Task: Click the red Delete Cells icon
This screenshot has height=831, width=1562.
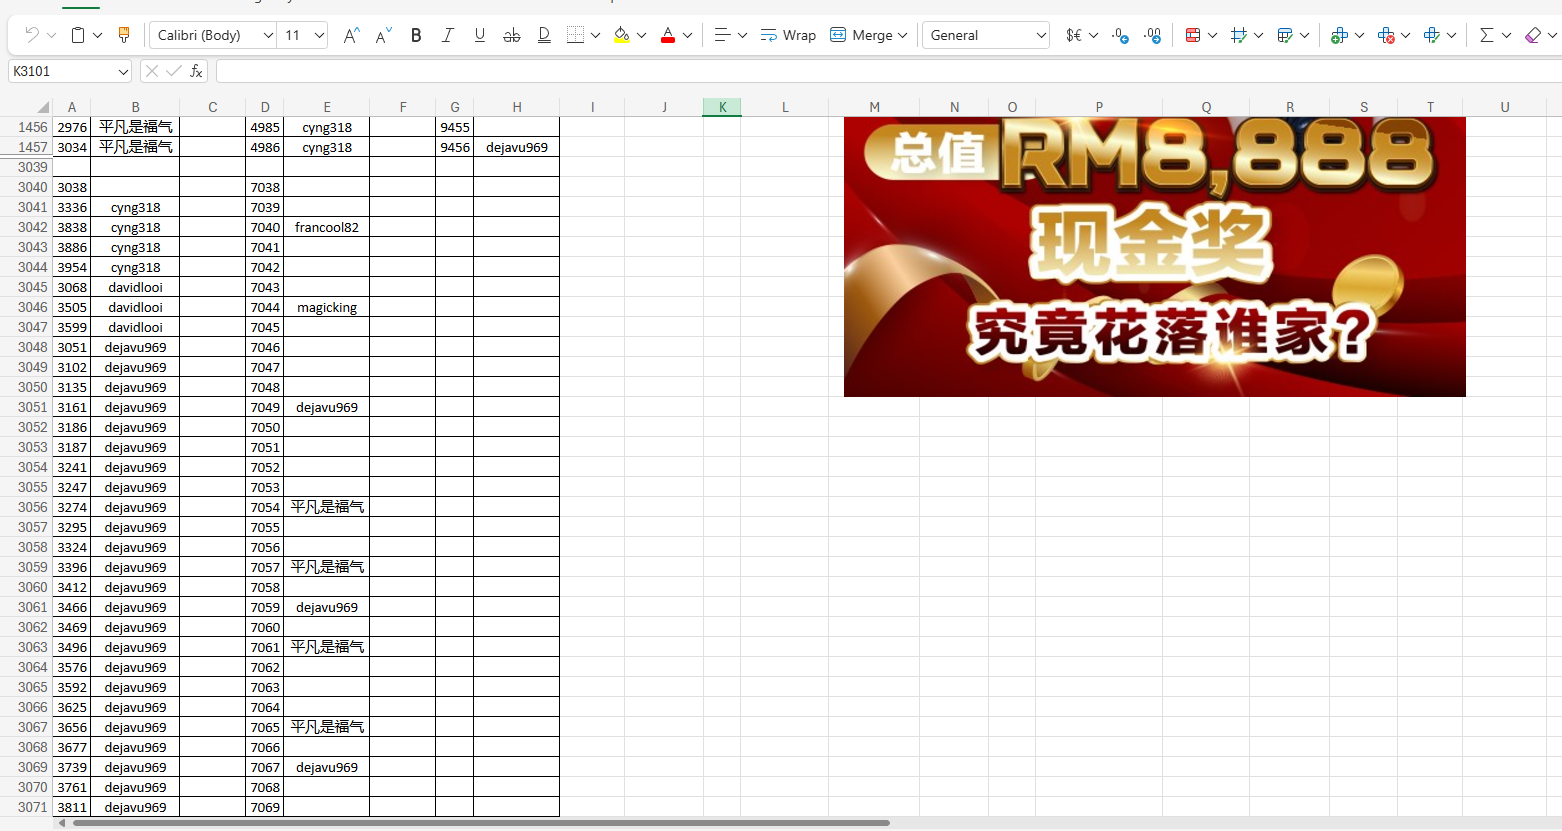Action: tap(1387, 35)
